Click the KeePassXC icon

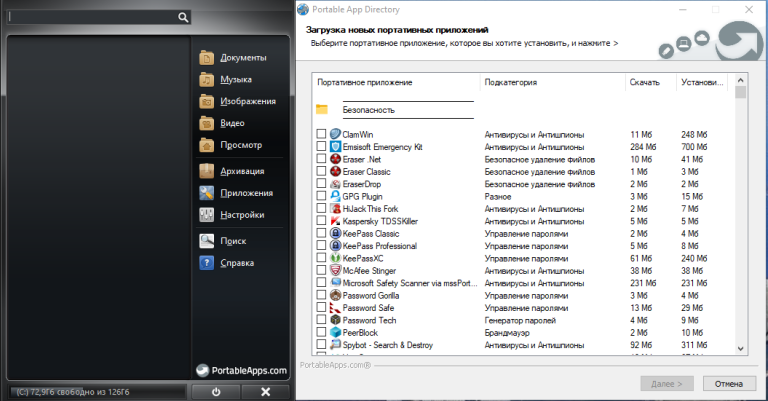[335, 258]
